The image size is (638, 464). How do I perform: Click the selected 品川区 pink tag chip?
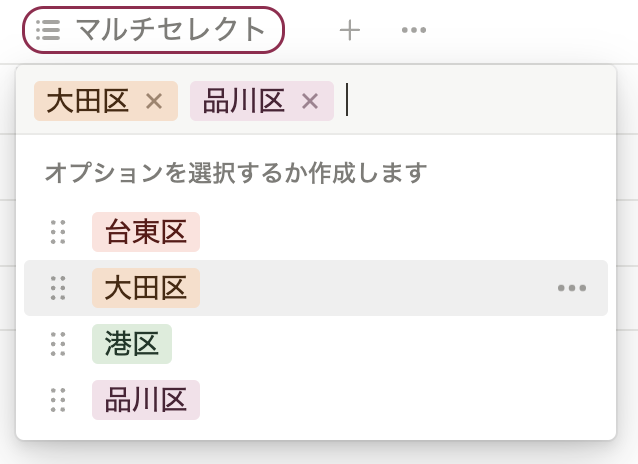[x=262, y=101]
